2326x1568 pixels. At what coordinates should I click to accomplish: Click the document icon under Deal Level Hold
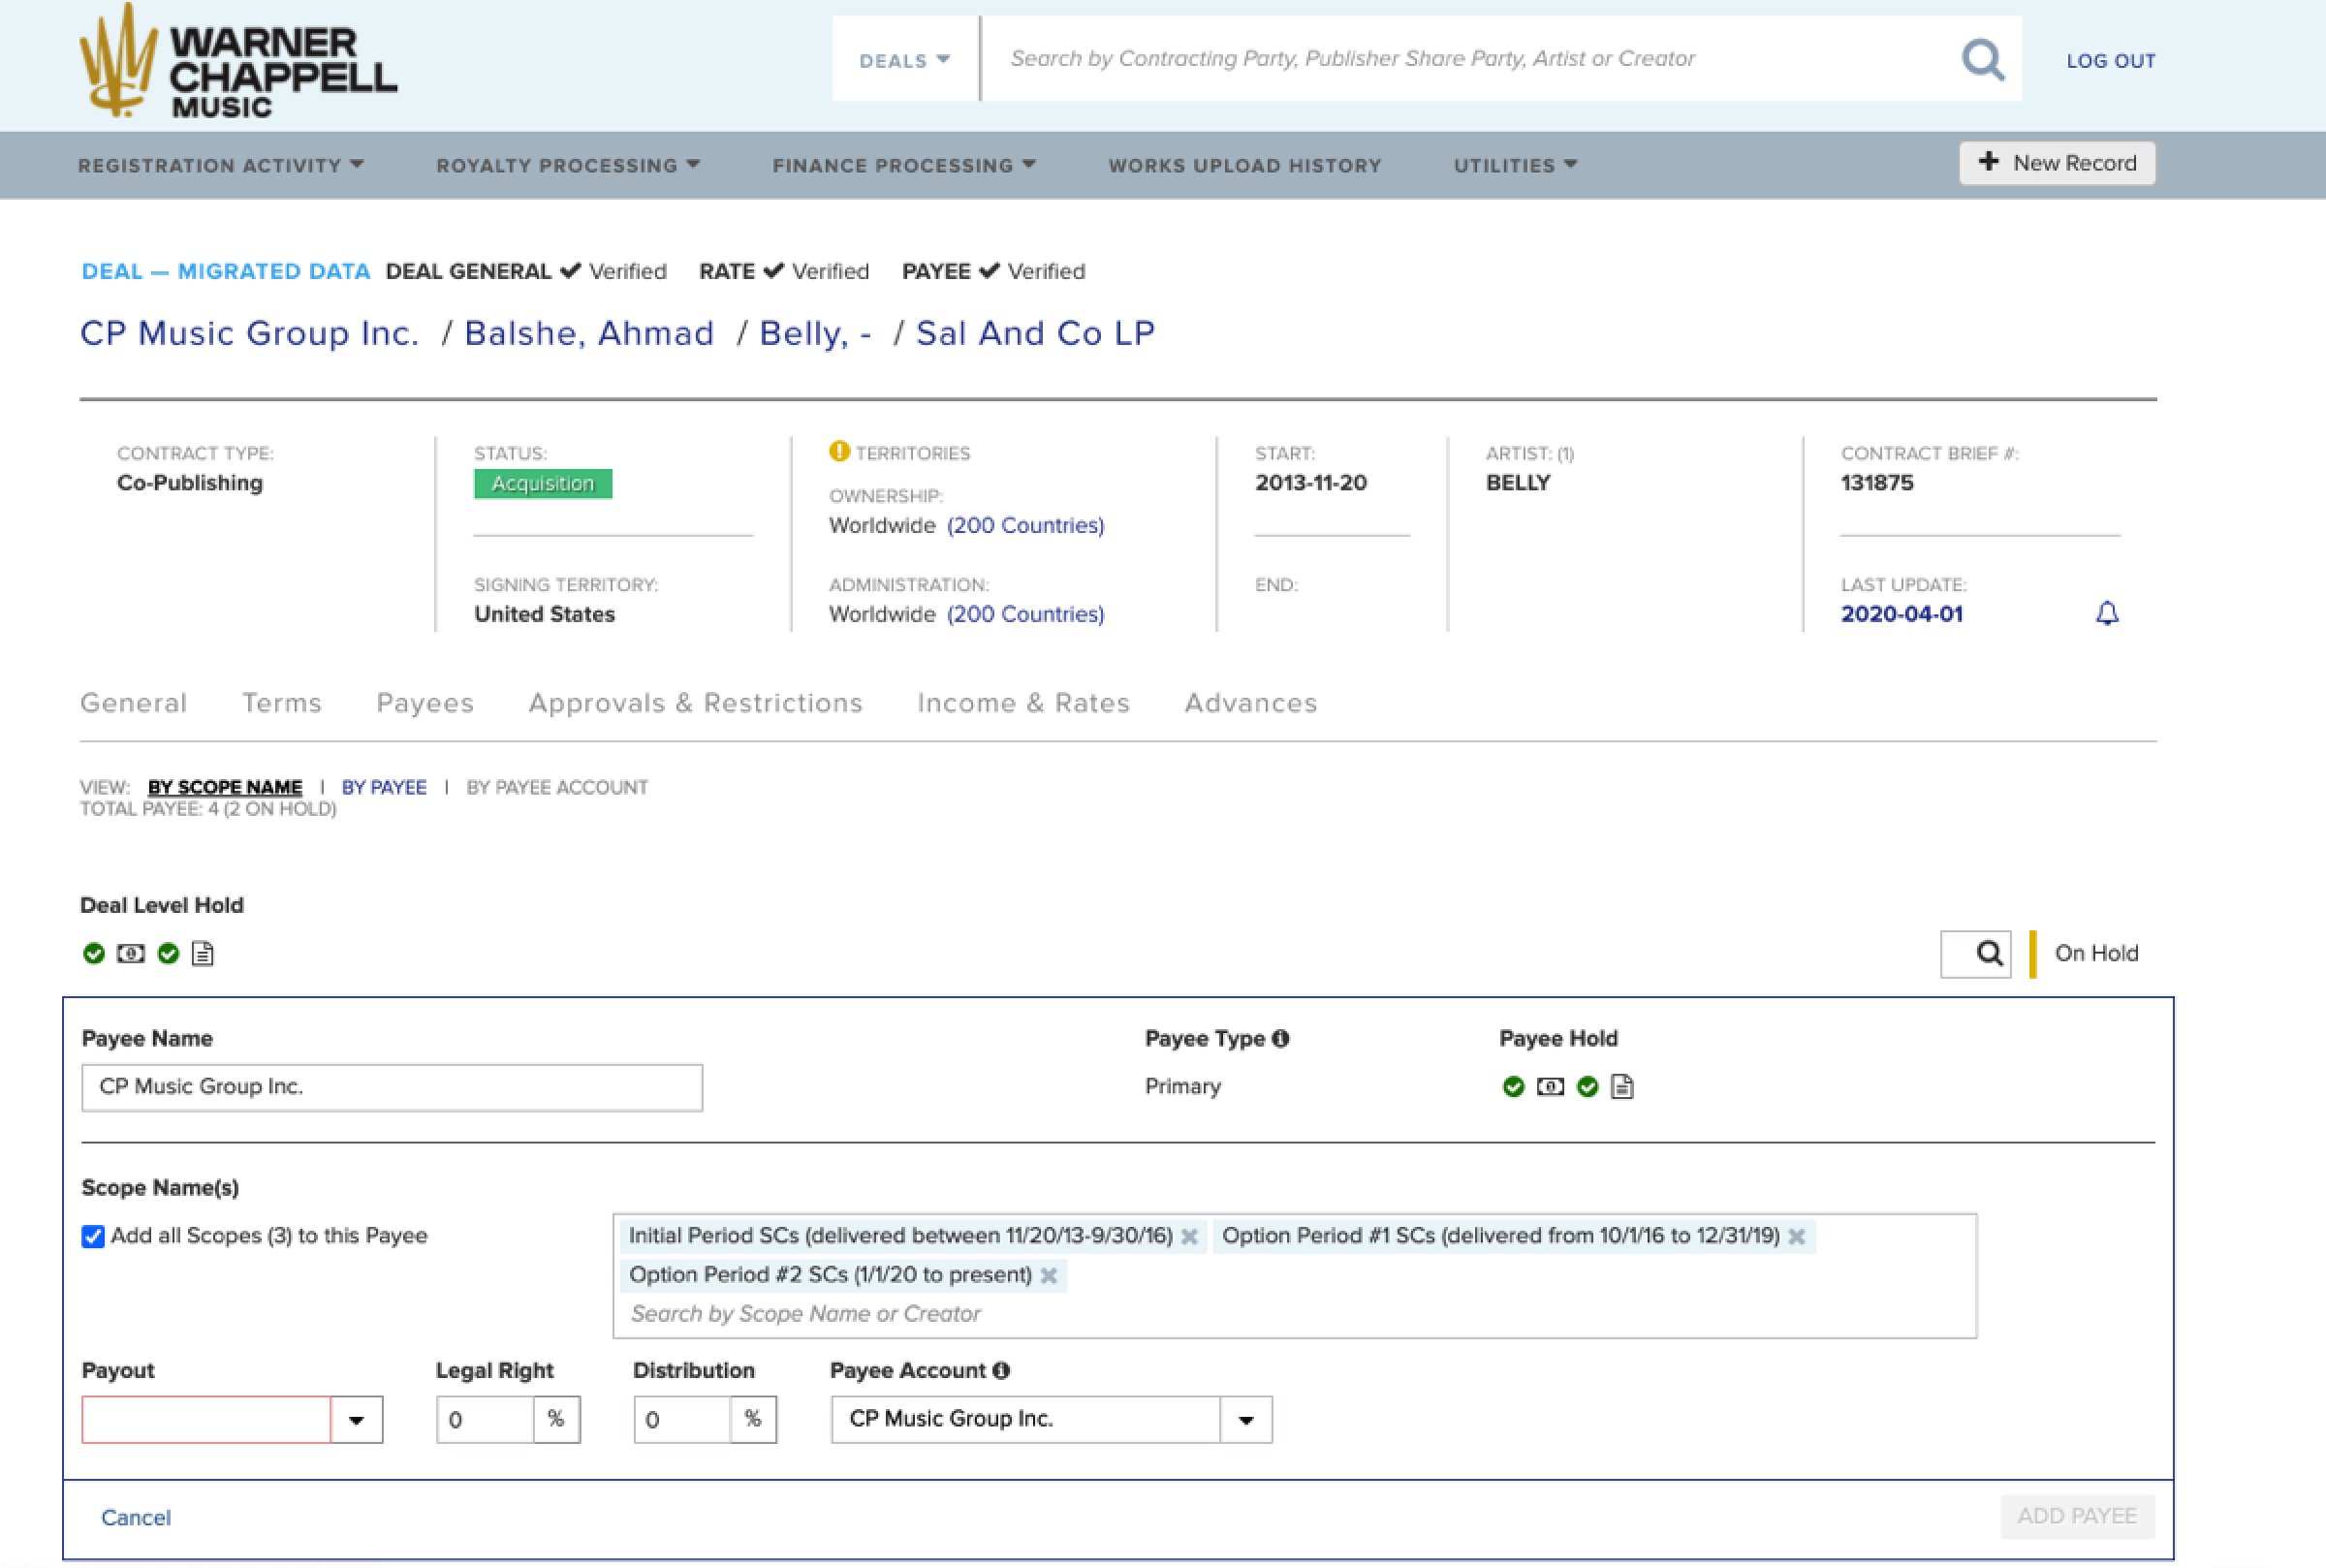coord(203,953)
